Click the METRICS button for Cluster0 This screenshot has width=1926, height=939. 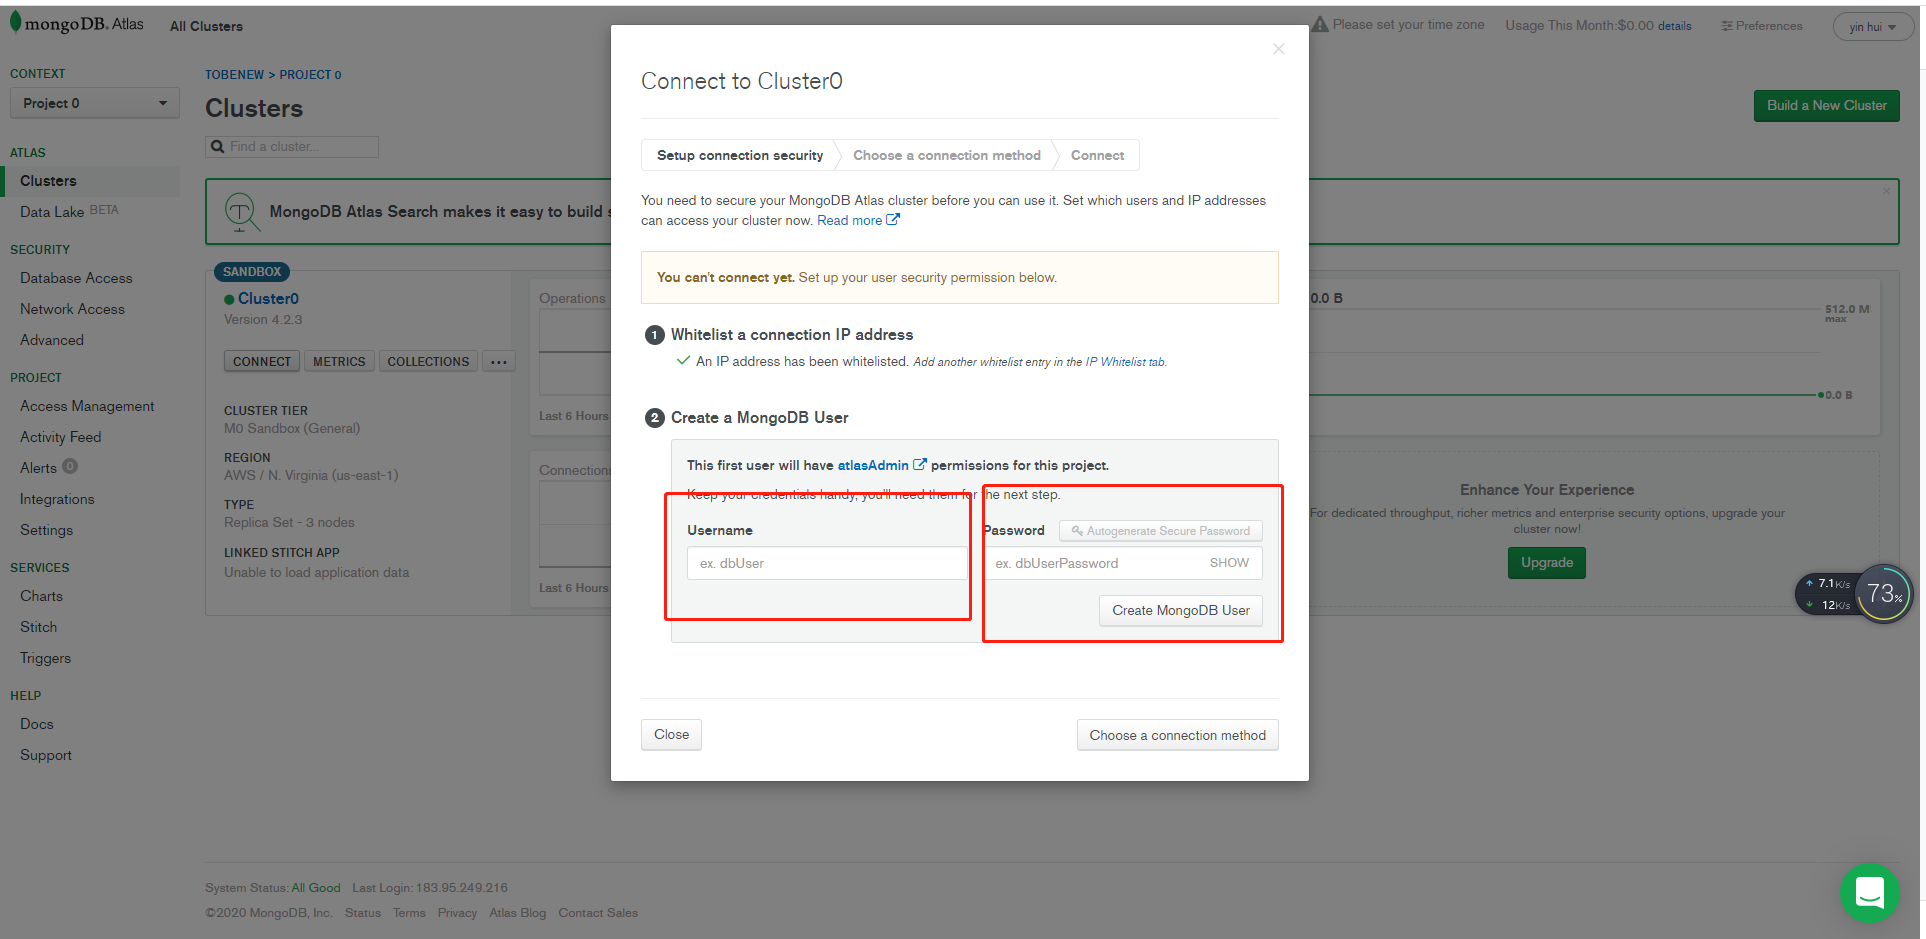pyautogui.click(x=339, y=362)
